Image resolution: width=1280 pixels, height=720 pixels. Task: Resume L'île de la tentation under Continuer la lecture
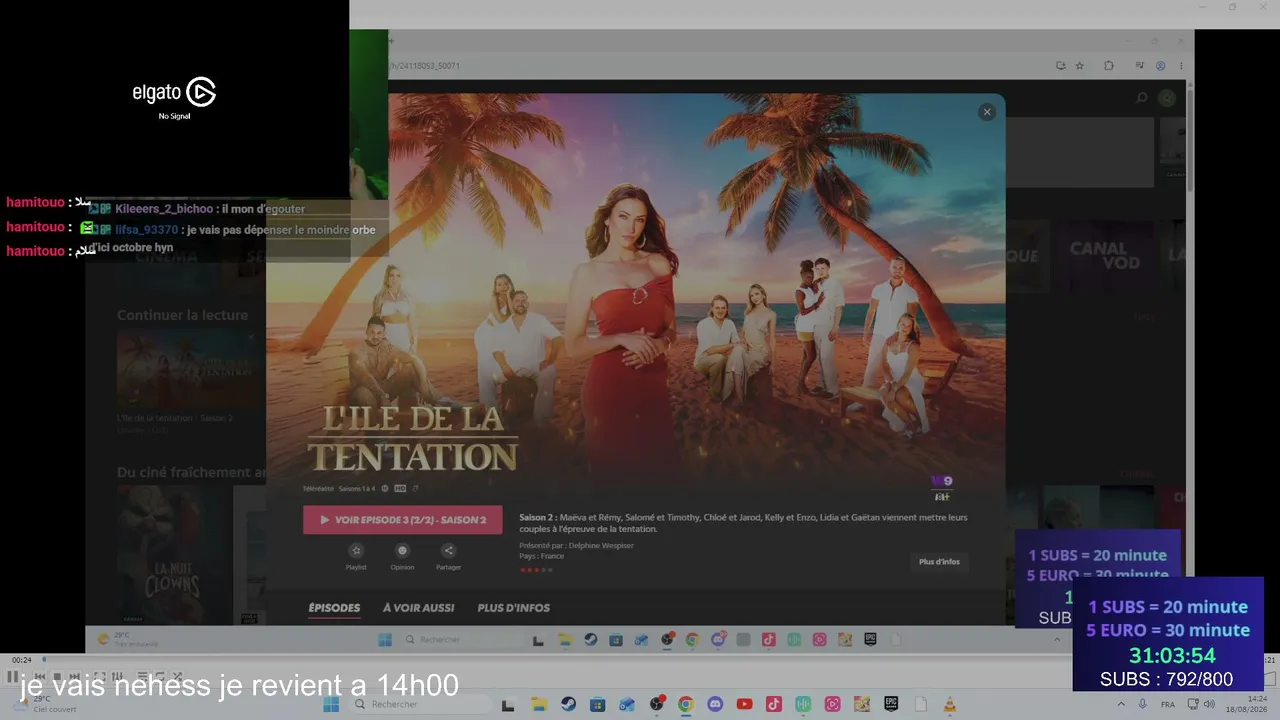tap(188, 370)
